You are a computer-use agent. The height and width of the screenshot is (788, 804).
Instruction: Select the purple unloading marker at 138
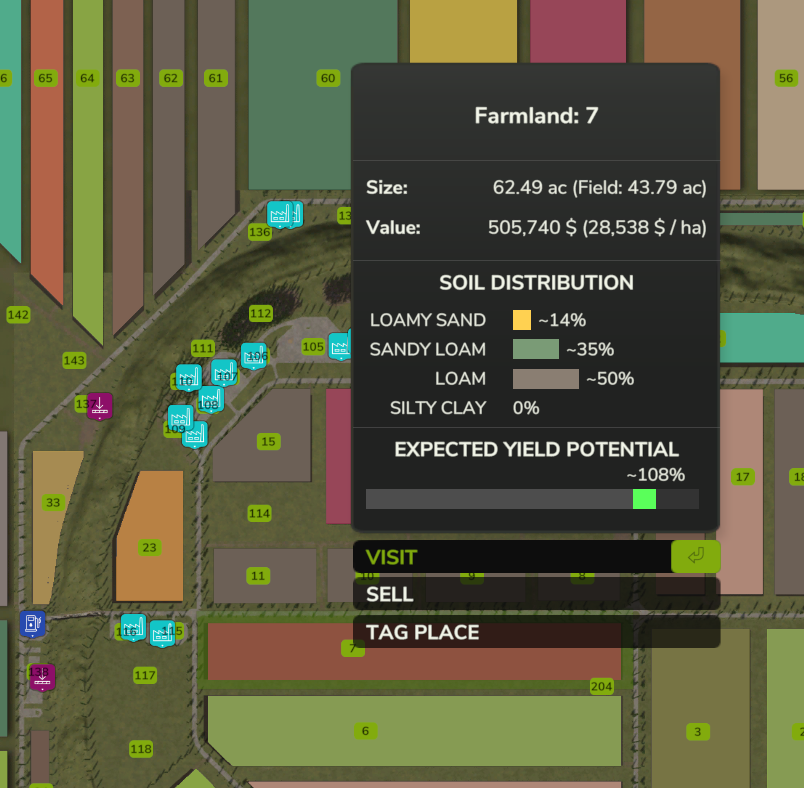42,676
